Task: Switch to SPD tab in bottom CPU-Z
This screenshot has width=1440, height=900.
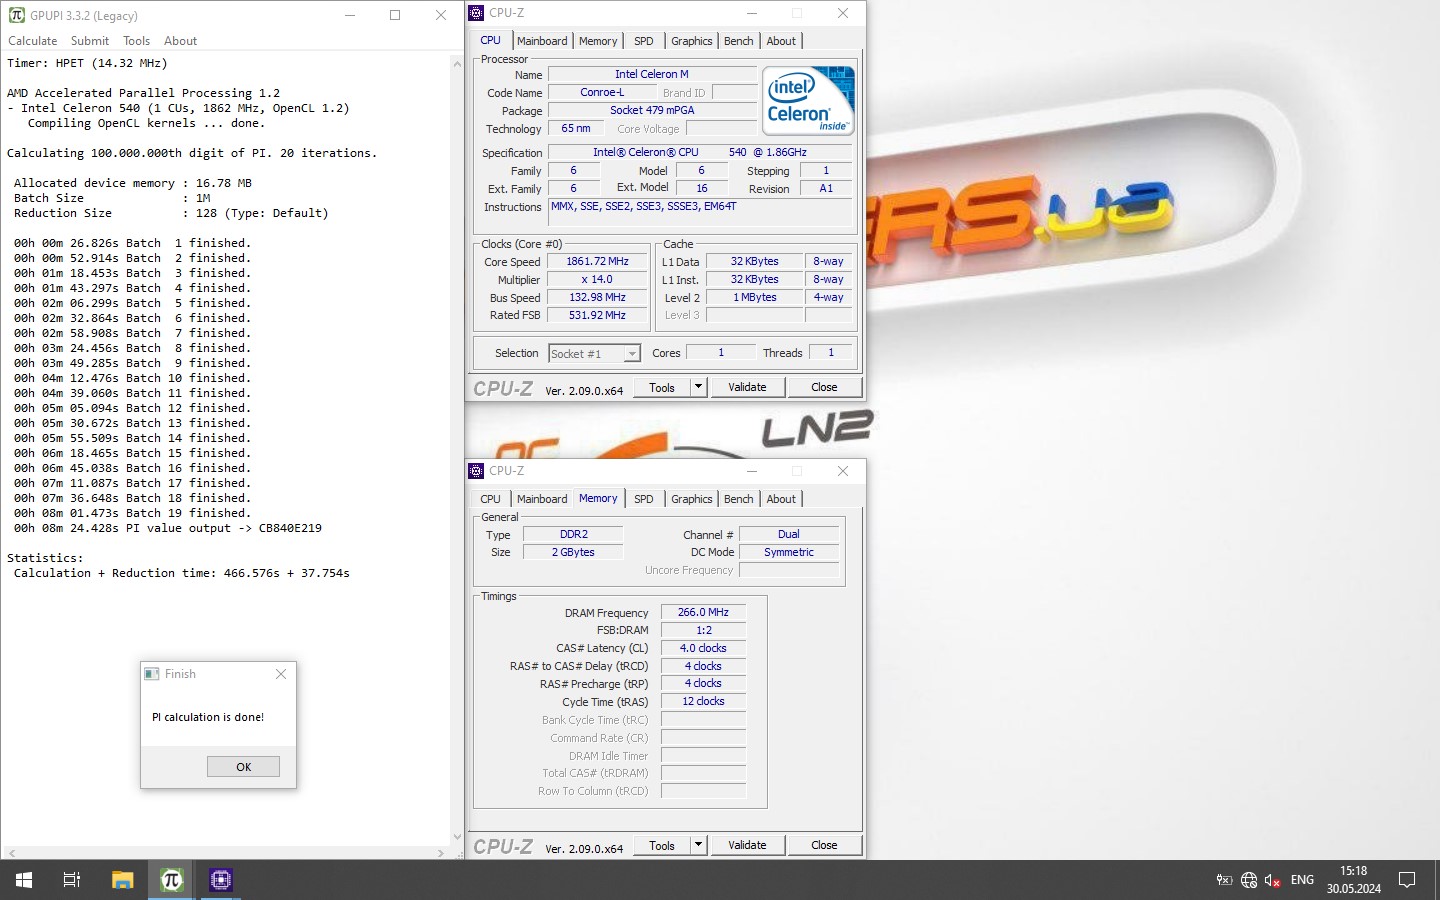Action: coord(644,499)
